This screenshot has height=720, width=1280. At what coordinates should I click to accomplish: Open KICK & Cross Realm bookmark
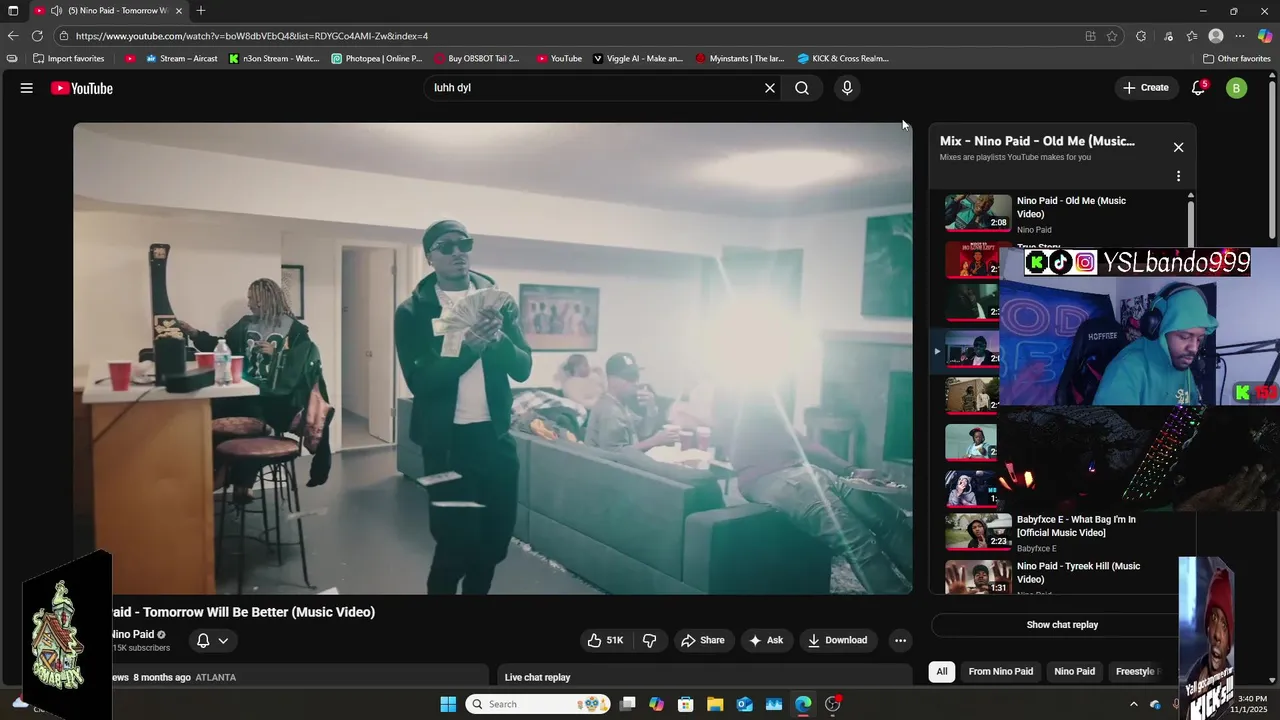[x=843, y=59]
